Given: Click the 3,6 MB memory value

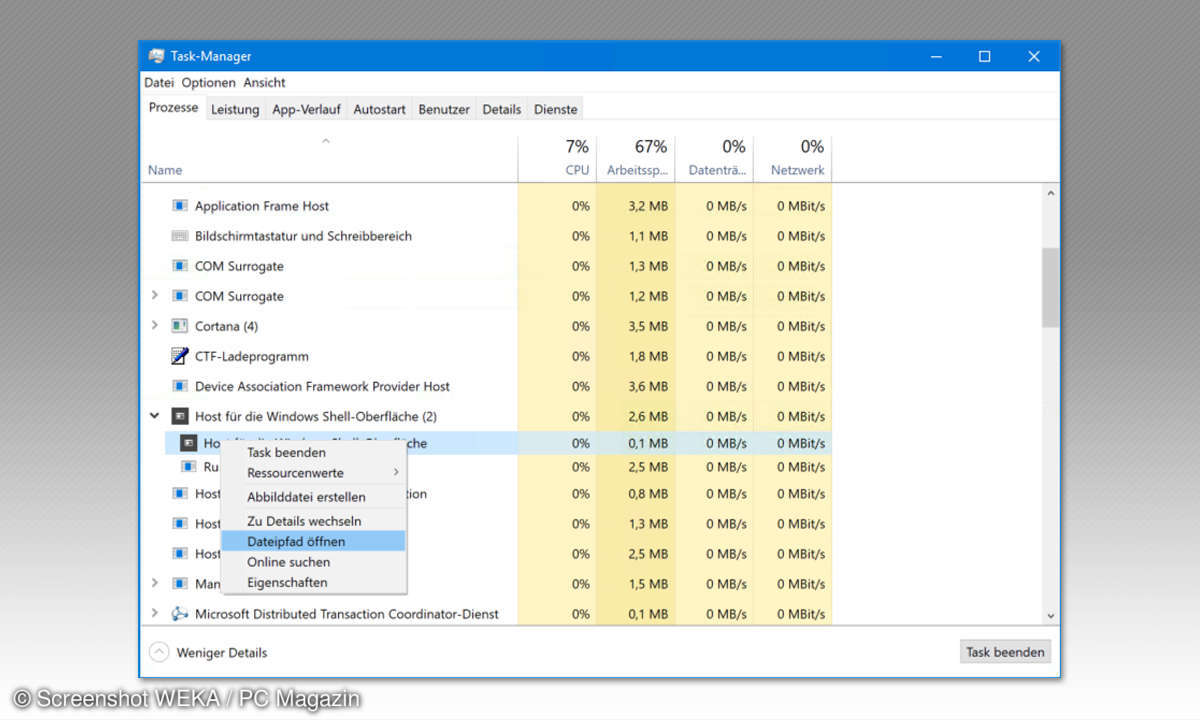Looking at the screenshot, I should [648, 386].
